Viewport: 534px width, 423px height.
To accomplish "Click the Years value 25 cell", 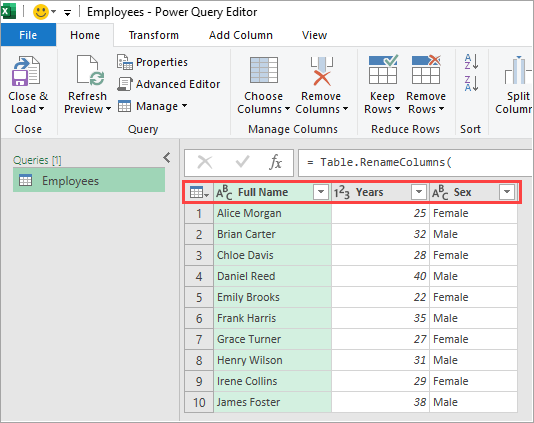I will (381, 213).
